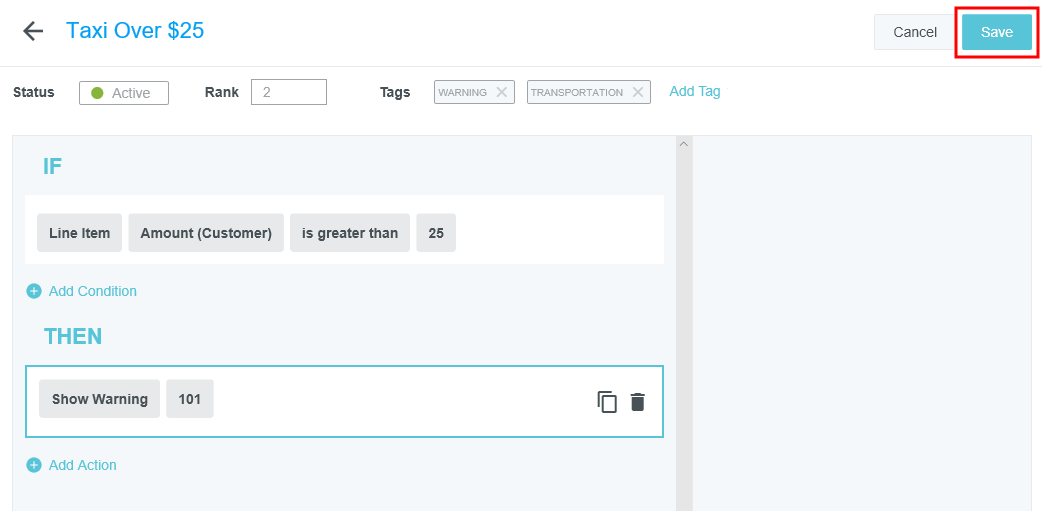The image size is (1042, 511).
Task: Edit the condition value 25
Action: 436,233
